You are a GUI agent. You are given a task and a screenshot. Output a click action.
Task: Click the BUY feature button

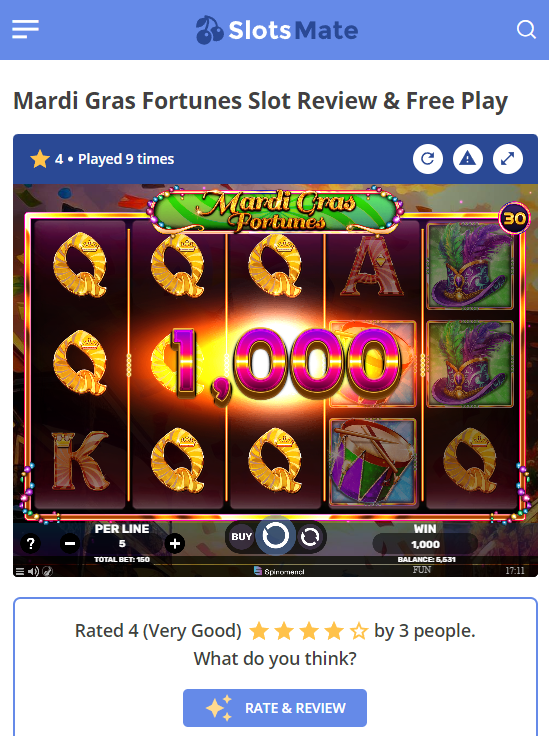click(241, 537)
